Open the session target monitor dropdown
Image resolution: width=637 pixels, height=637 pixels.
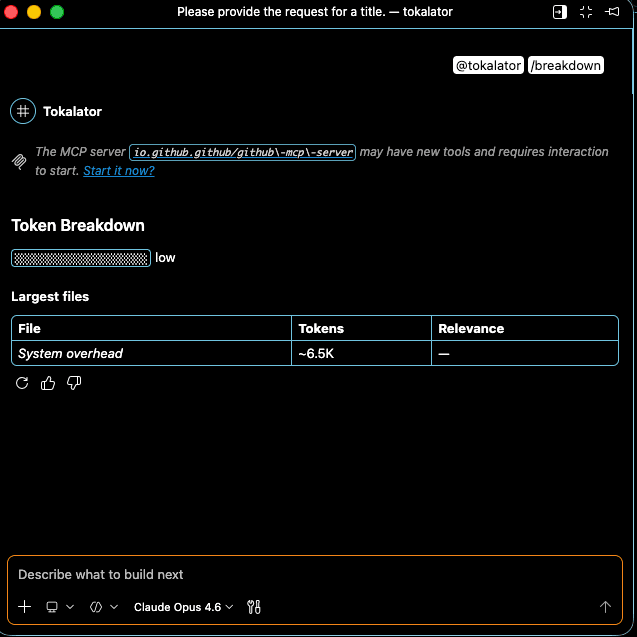point(60,607)
